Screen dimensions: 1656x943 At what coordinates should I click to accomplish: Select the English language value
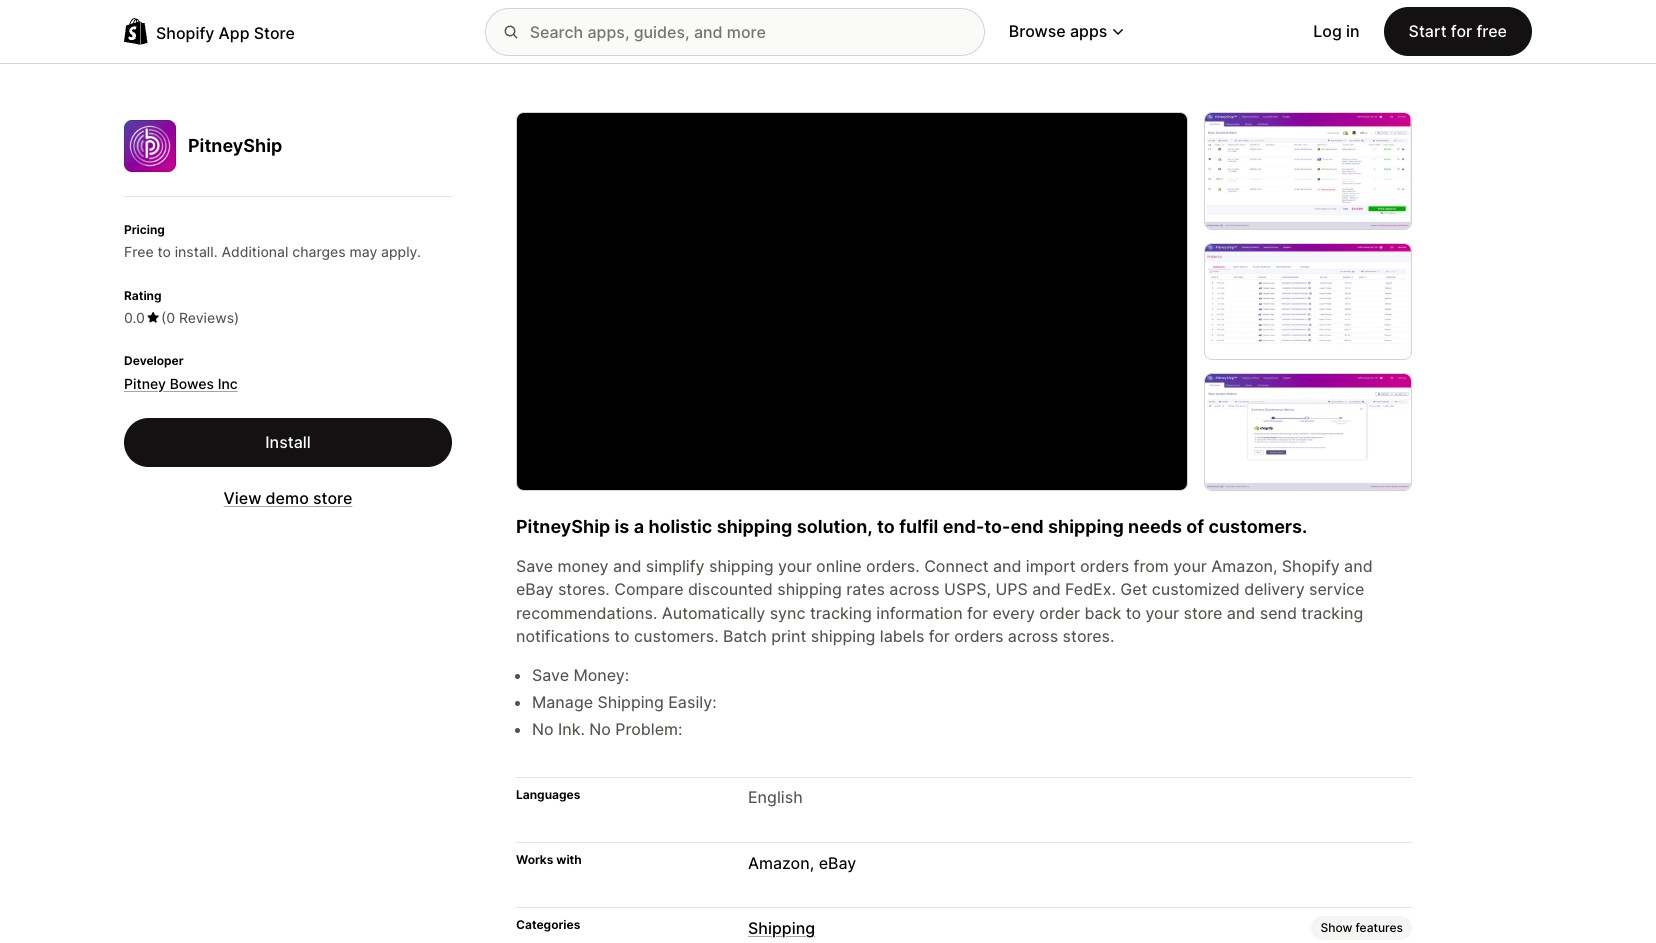pos(775,797)
